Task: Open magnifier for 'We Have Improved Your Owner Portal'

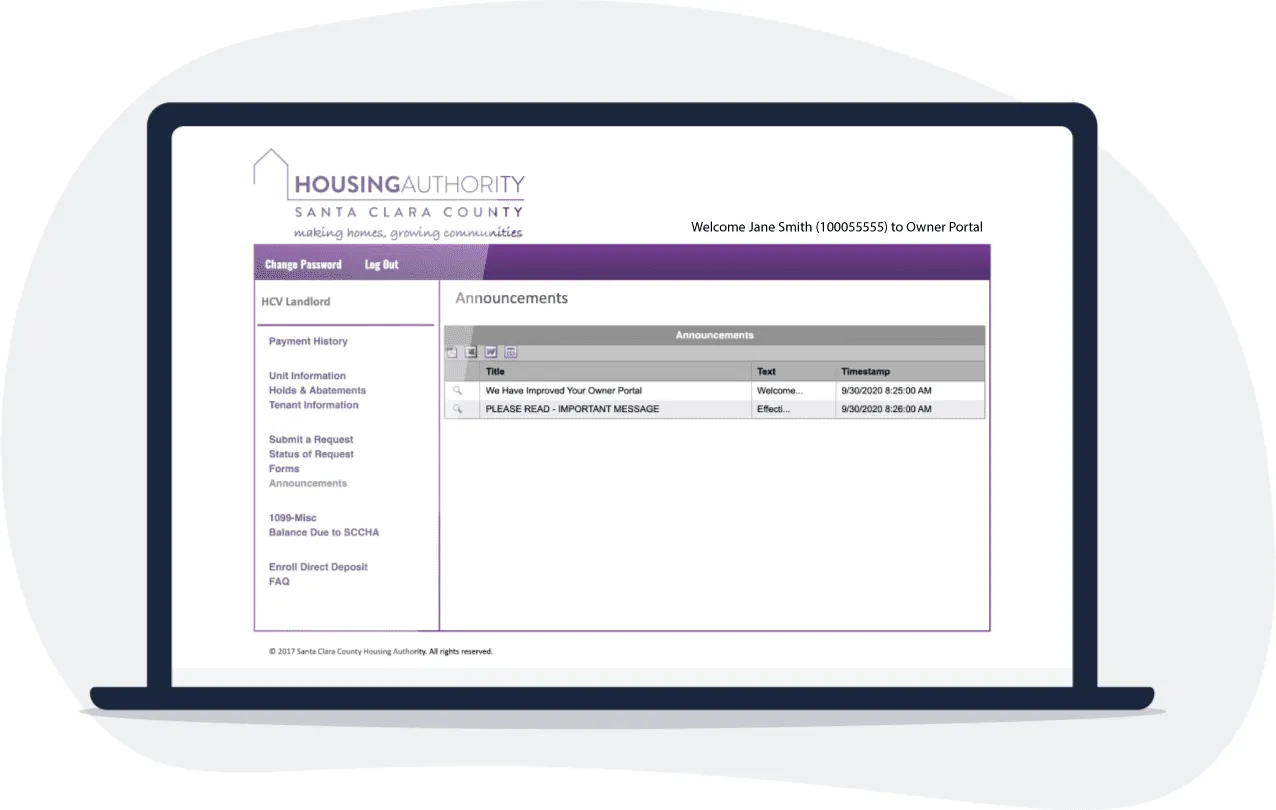Action: (458, 391)
